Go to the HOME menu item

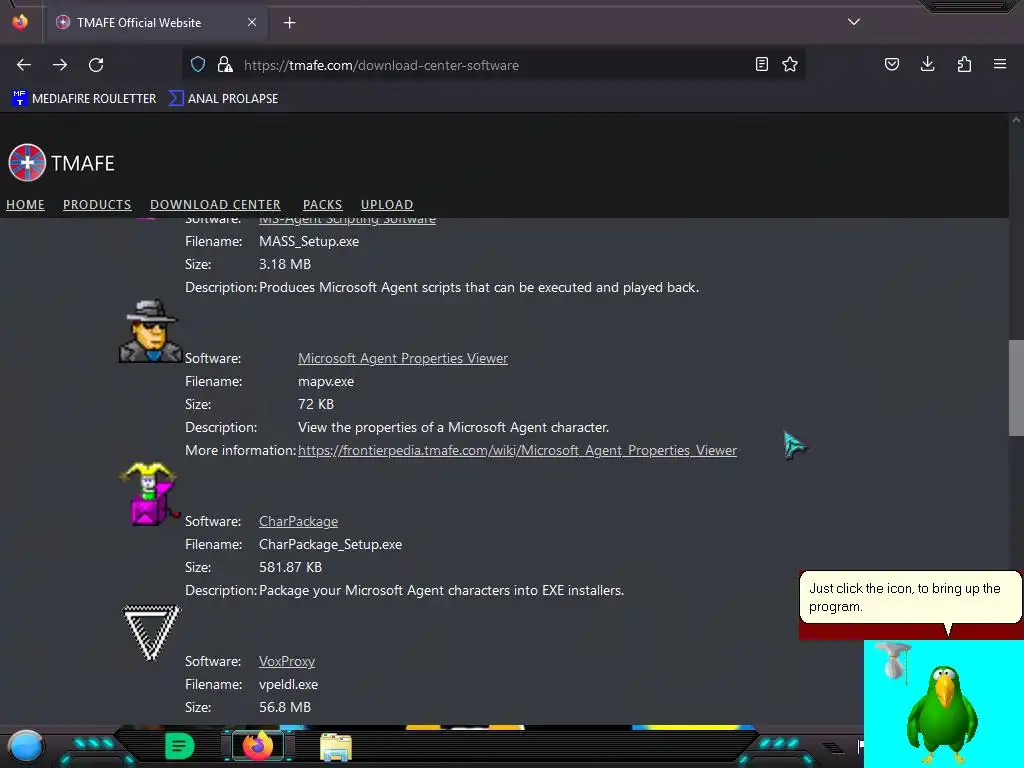pyautogui.click(x=25, y=204)
